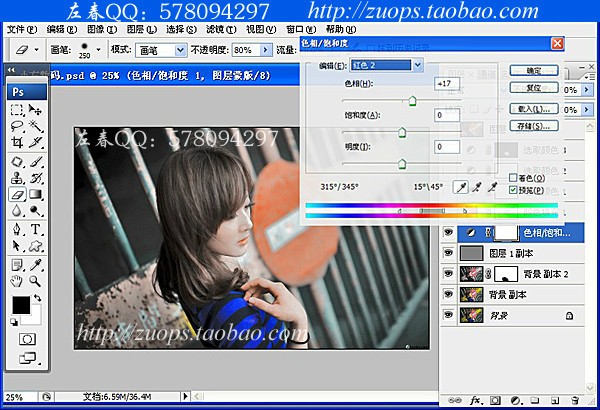Image resolution: width=600 pixels, height=410 pixels.
Task: Open the status bar info arrow
Action: [185, 397]
